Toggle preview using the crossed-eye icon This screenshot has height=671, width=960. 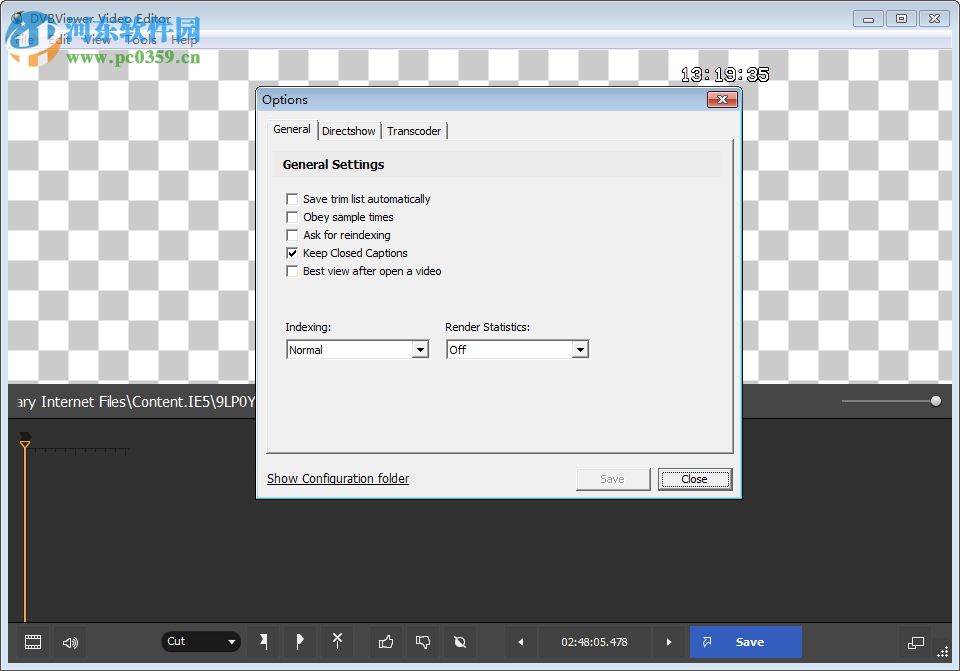458,642
